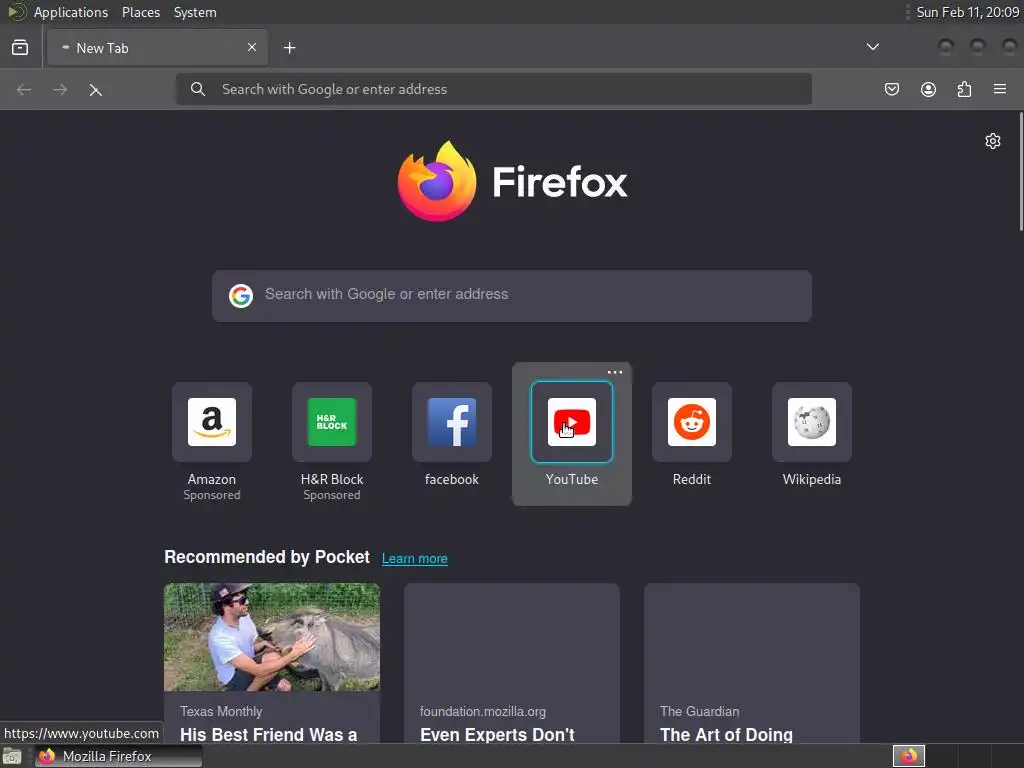Open the System menu
This screenshot has width=1024, height=768.
pyautogui.click(x=195, y=12)
